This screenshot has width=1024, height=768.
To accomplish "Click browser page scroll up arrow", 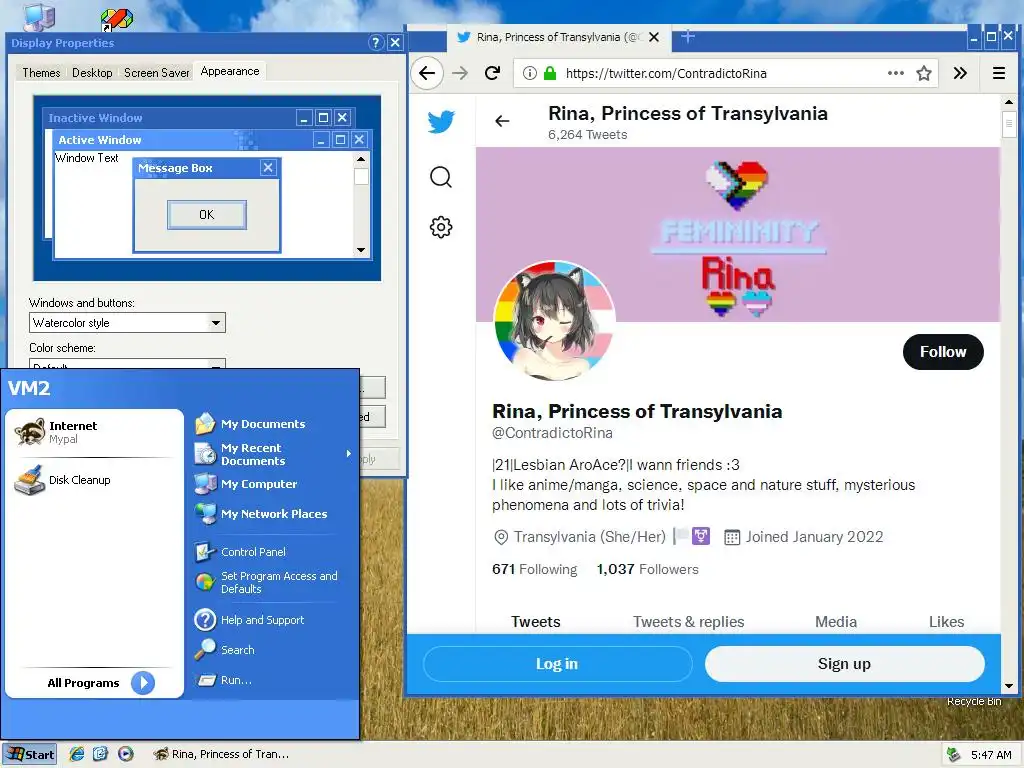I will (1009, 103).
